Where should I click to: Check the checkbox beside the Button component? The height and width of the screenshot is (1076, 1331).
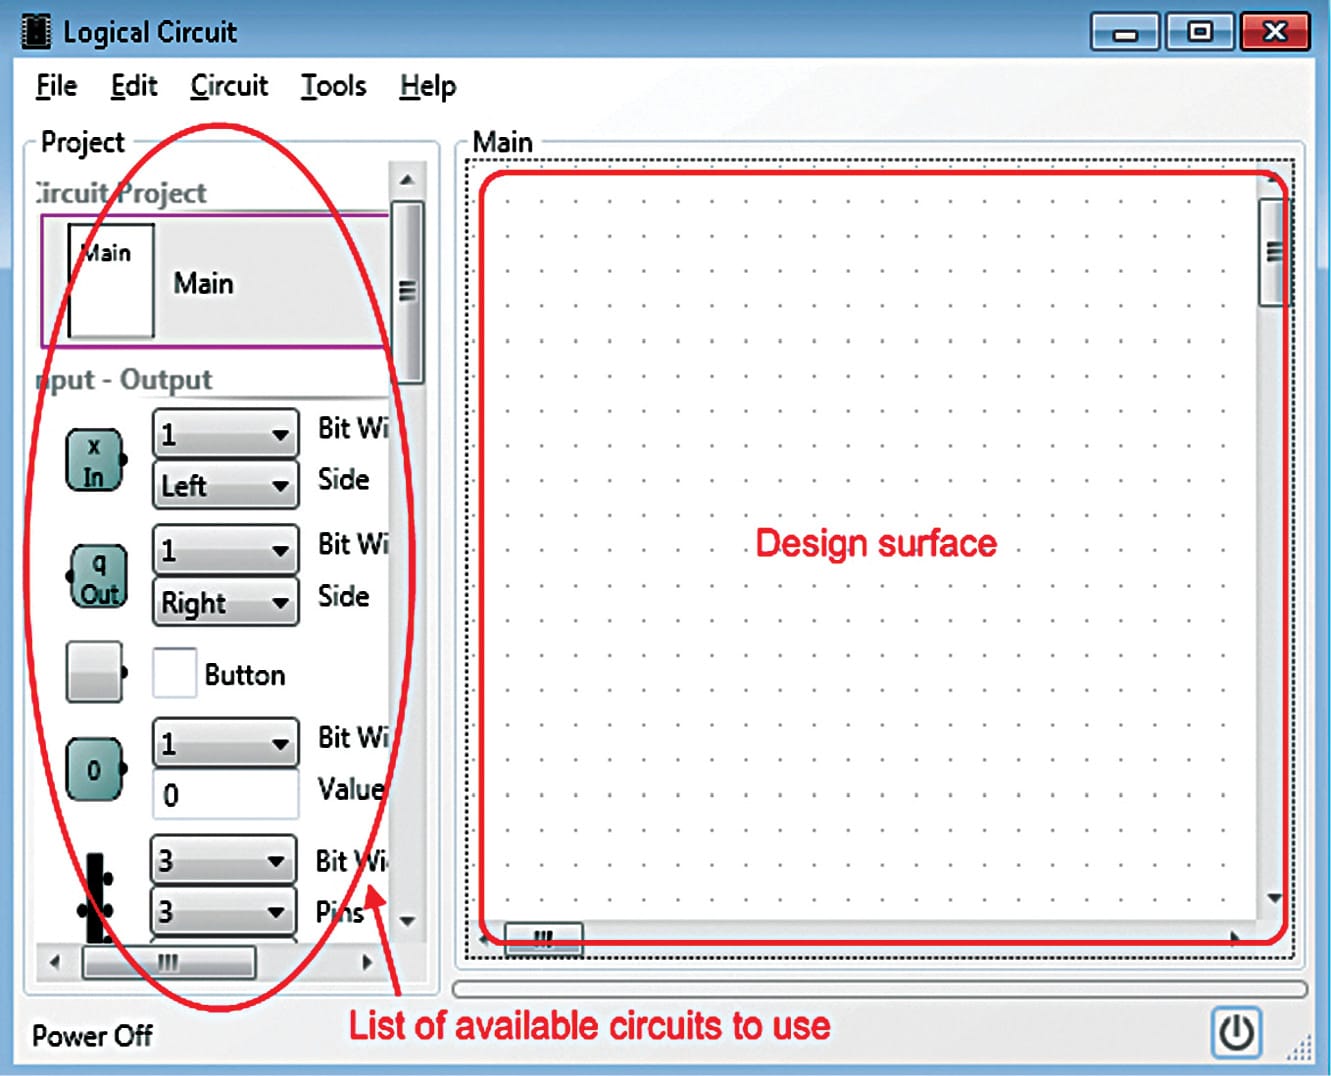click(x=174, y=671)
